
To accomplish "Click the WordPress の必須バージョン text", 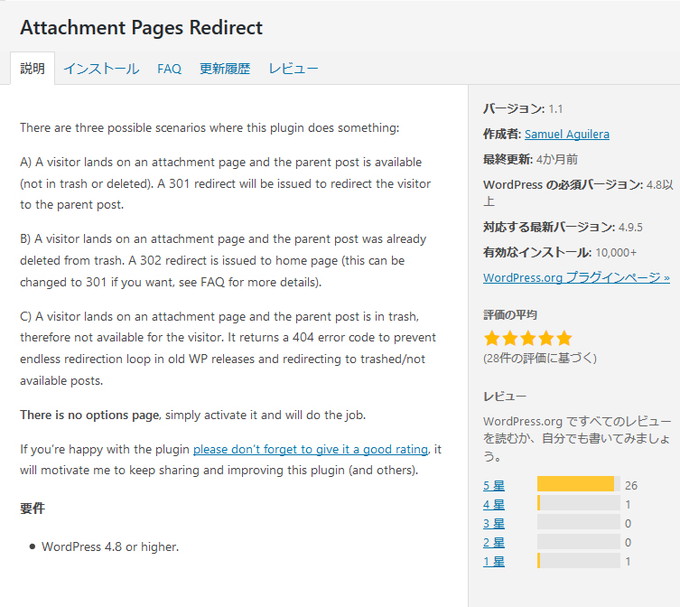I will tap(578, 193).
